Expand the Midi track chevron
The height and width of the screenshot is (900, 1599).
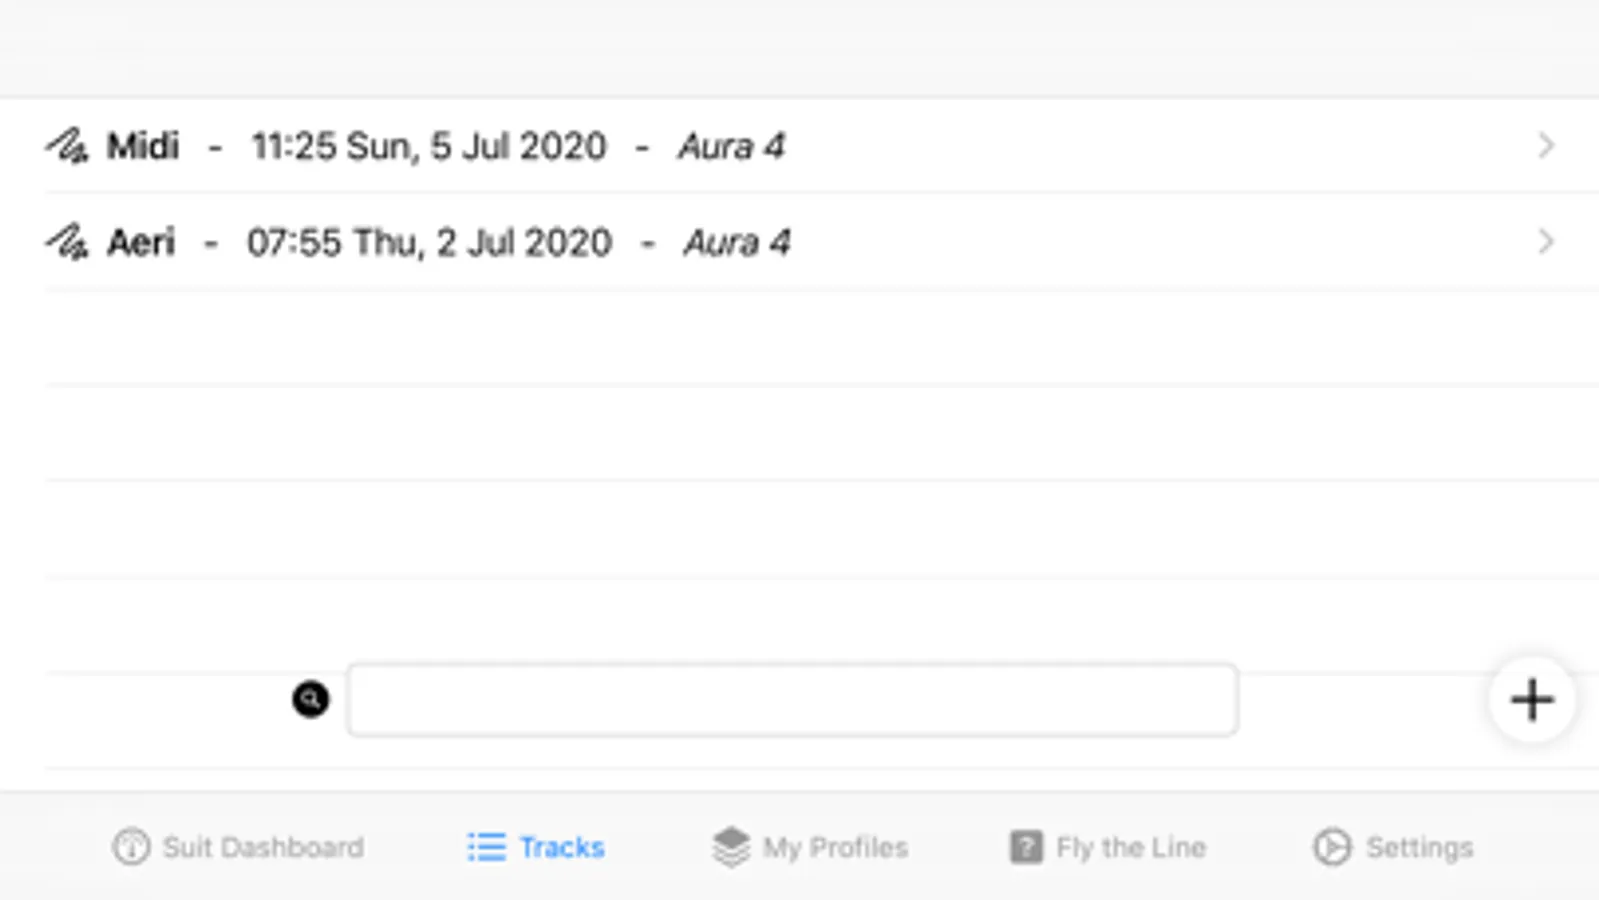pos(1546,146)
